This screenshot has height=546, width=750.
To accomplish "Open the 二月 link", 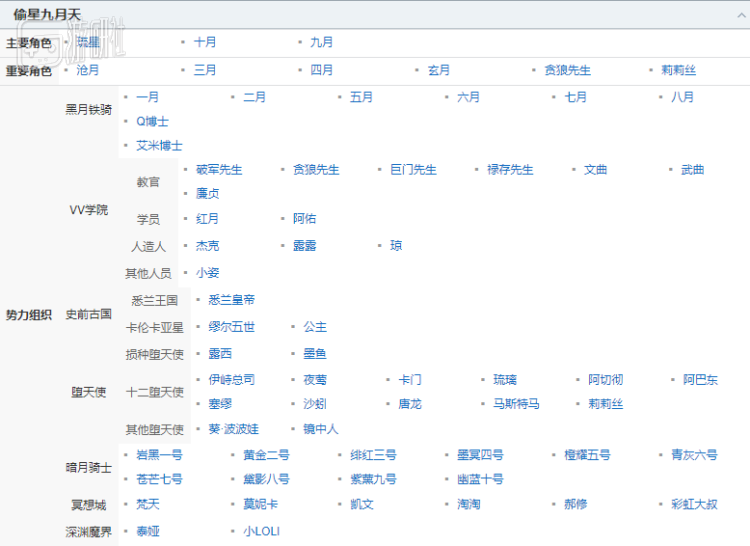I will pyautogui.click(x=254, y=97).
